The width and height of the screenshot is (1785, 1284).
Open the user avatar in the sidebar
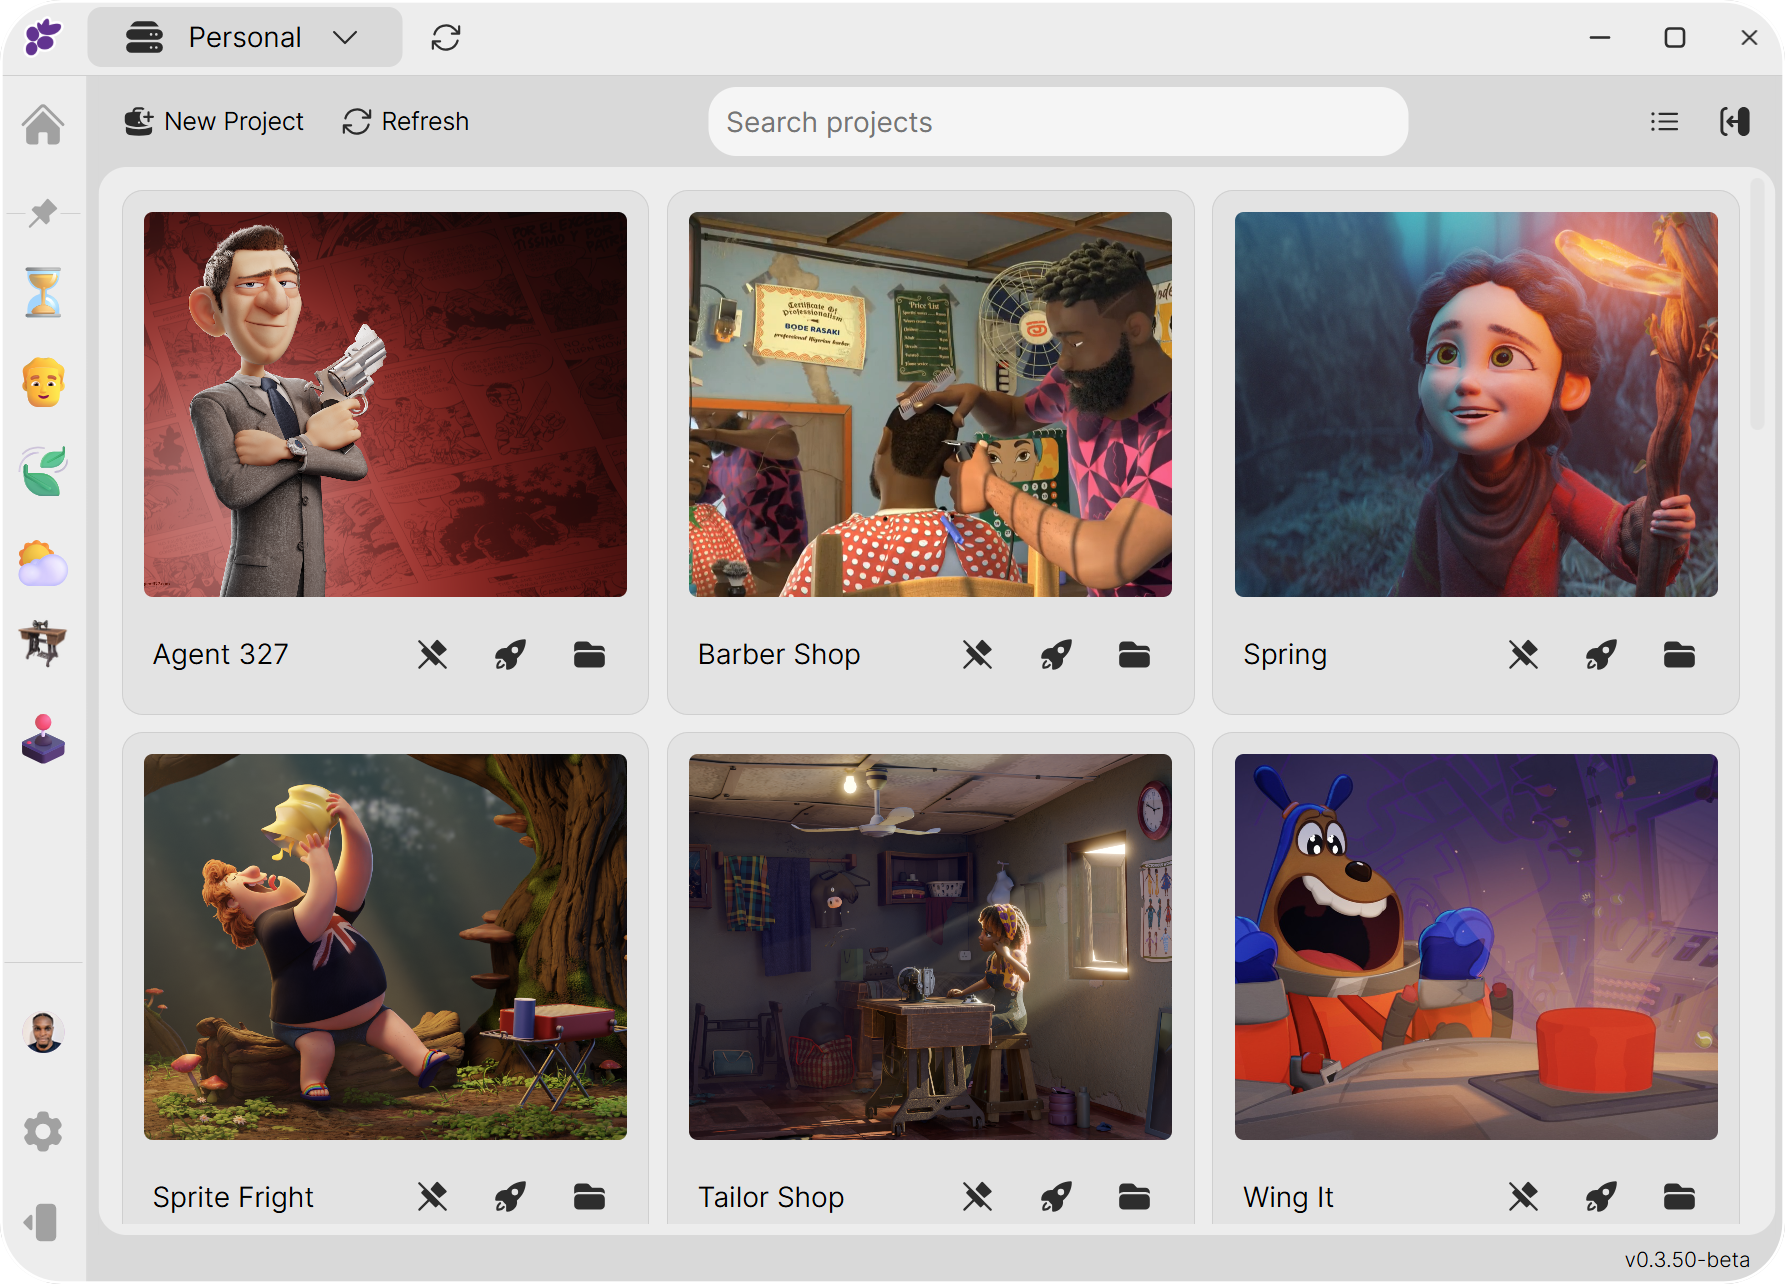(43, 1033)
